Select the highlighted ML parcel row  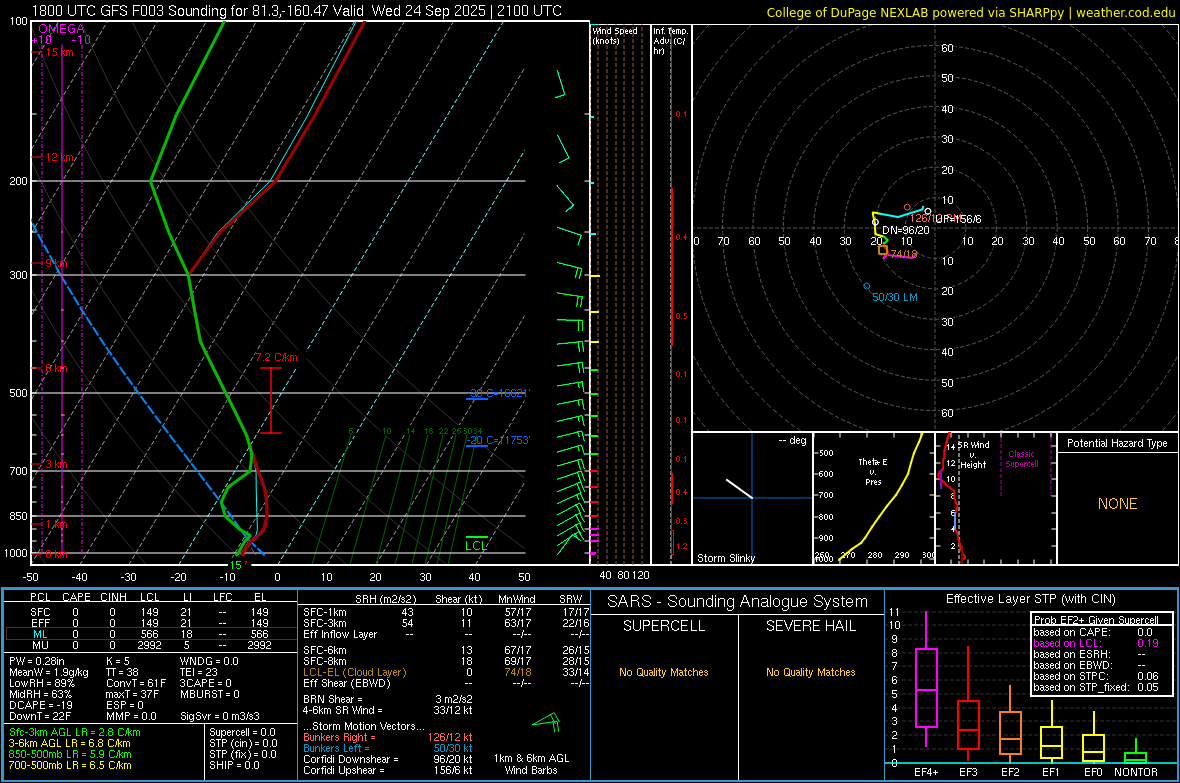click(149, 635)
